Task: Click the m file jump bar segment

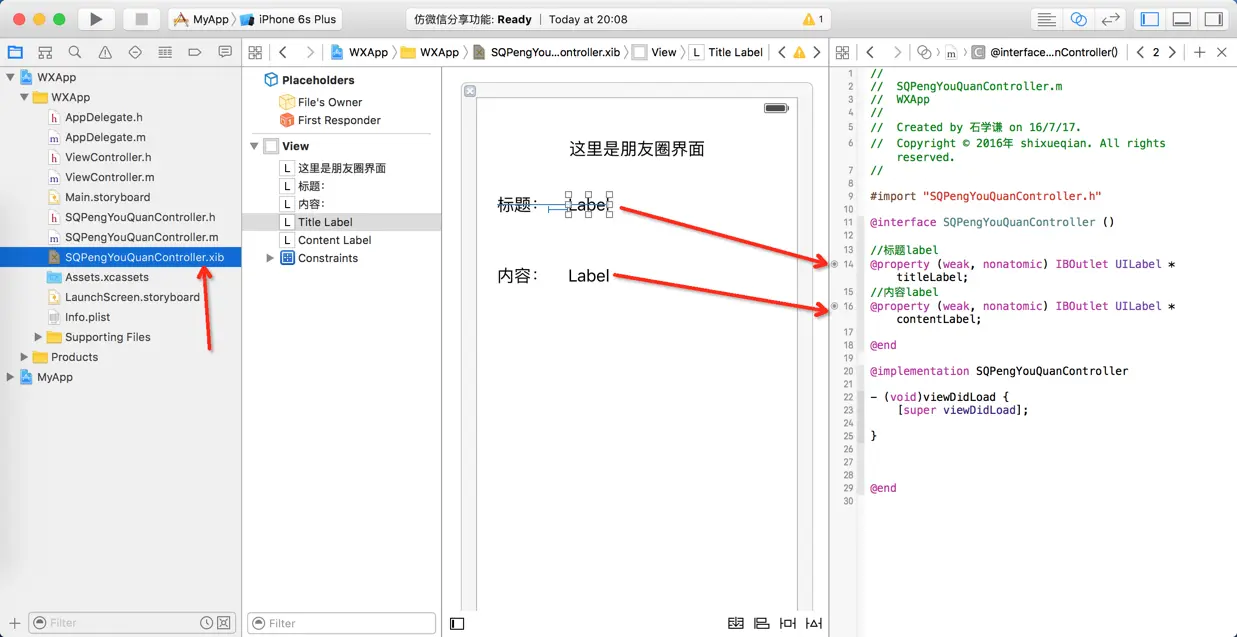Action: pyautogui.click(x=951, y=53)
